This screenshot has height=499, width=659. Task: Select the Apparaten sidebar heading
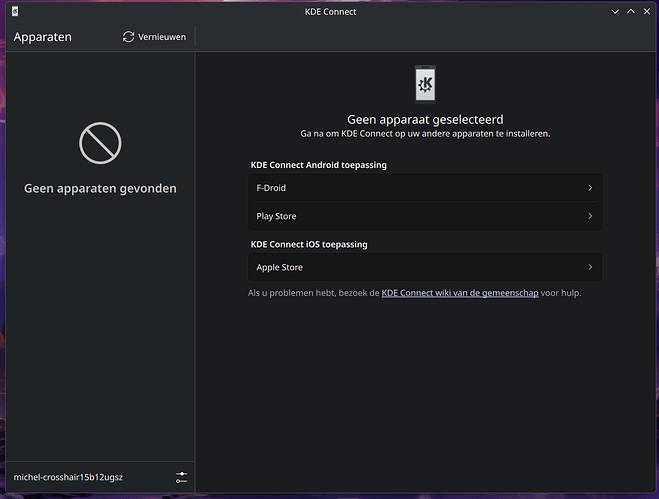(x=42, y=37)
